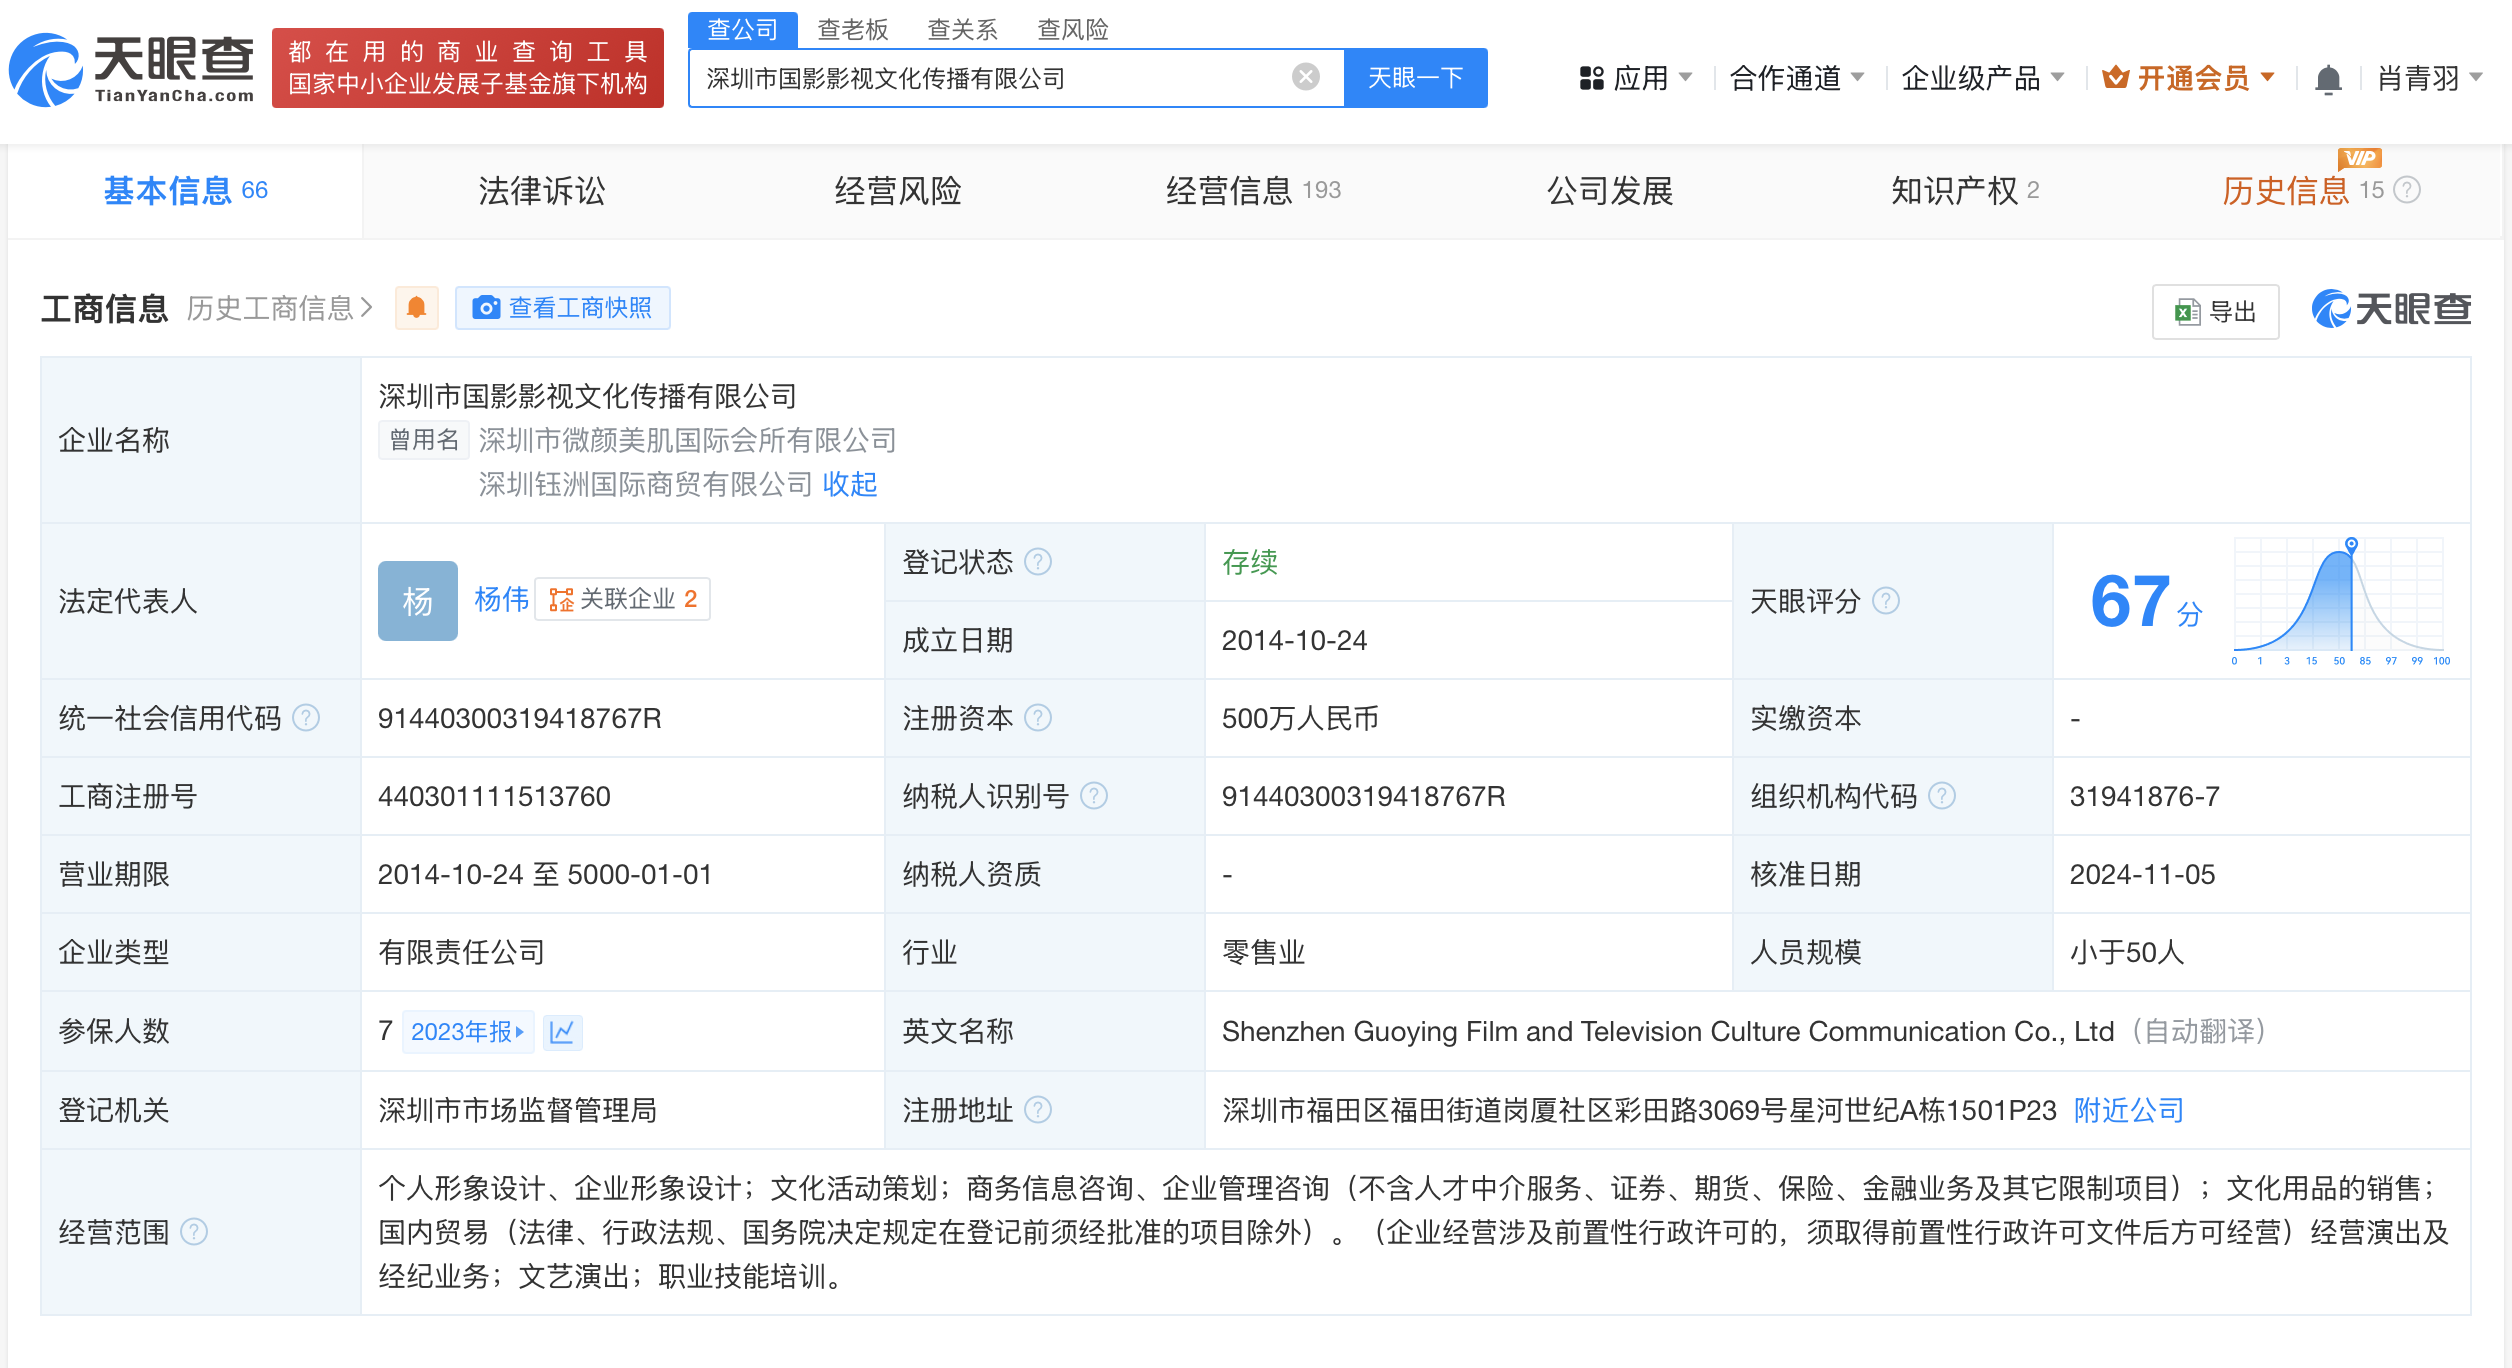This screenshot has width=2512, height=1368.
Task: Click 深圳市市场监督管理局 registration authority
Action: (x=518, y=1110)
